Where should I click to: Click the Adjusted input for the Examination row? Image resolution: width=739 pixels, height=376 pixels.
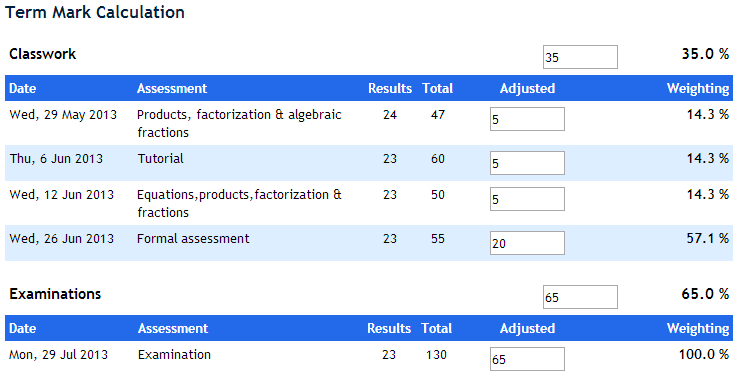click(527, 359)
